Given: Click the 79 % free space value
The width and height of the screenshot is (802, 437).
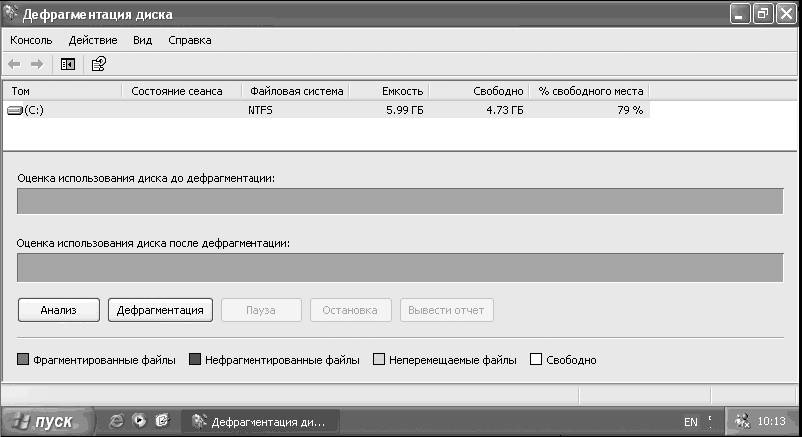Looking at the screenshot, I should 630,110.
